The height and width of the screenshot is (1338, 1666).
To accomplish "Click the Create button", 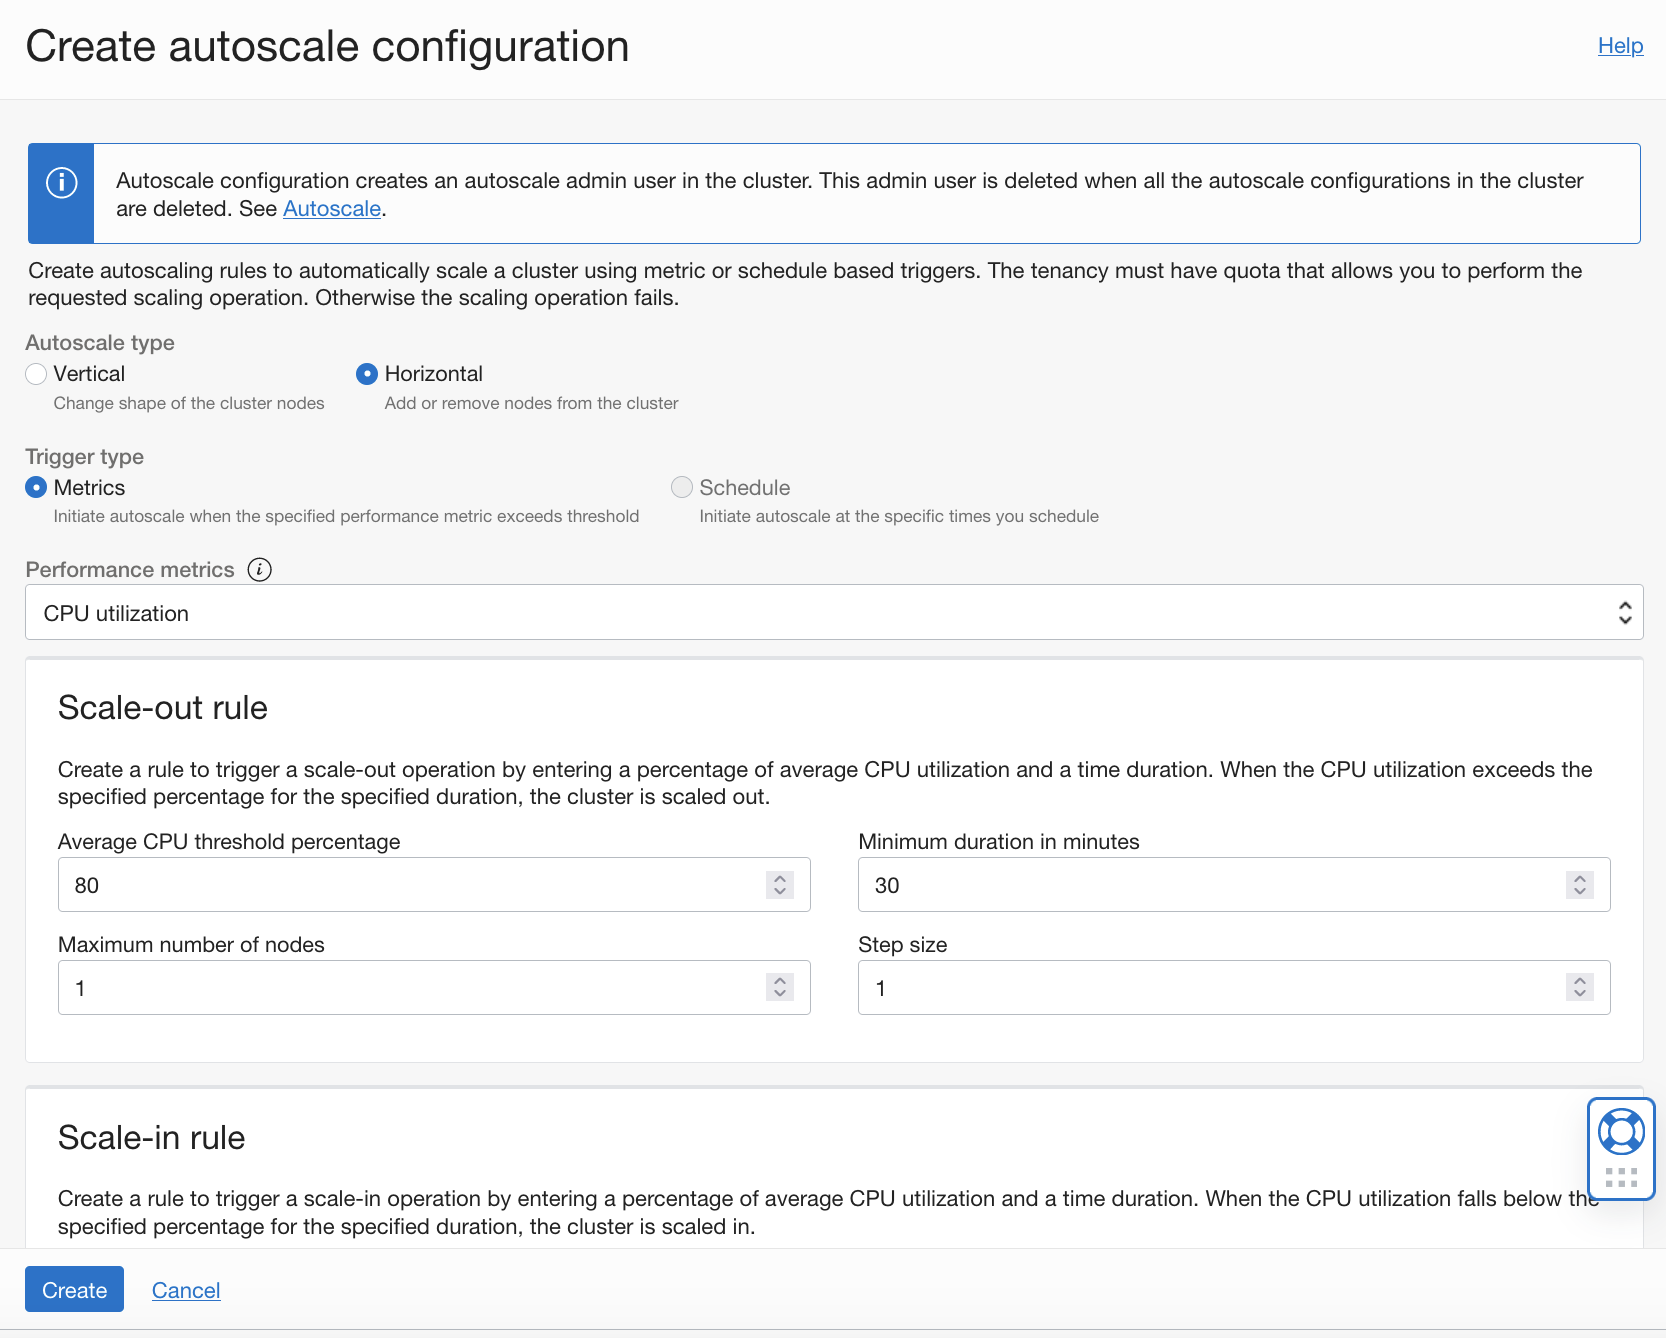I will click(74, 1289).
